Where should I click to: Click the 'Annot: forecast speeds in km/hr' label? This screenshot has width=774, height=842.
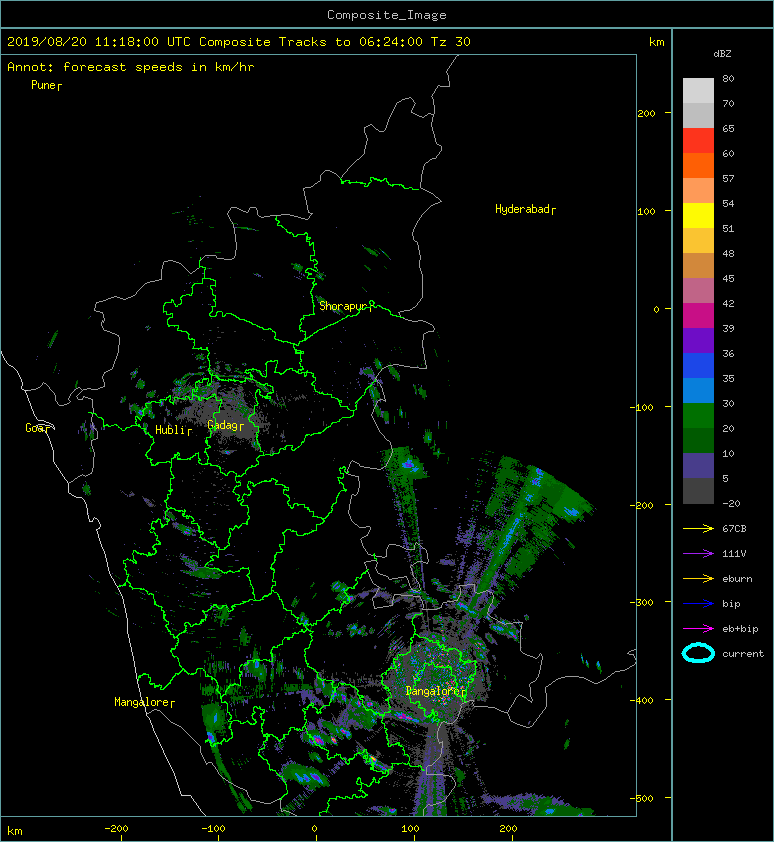pos(131,67)
